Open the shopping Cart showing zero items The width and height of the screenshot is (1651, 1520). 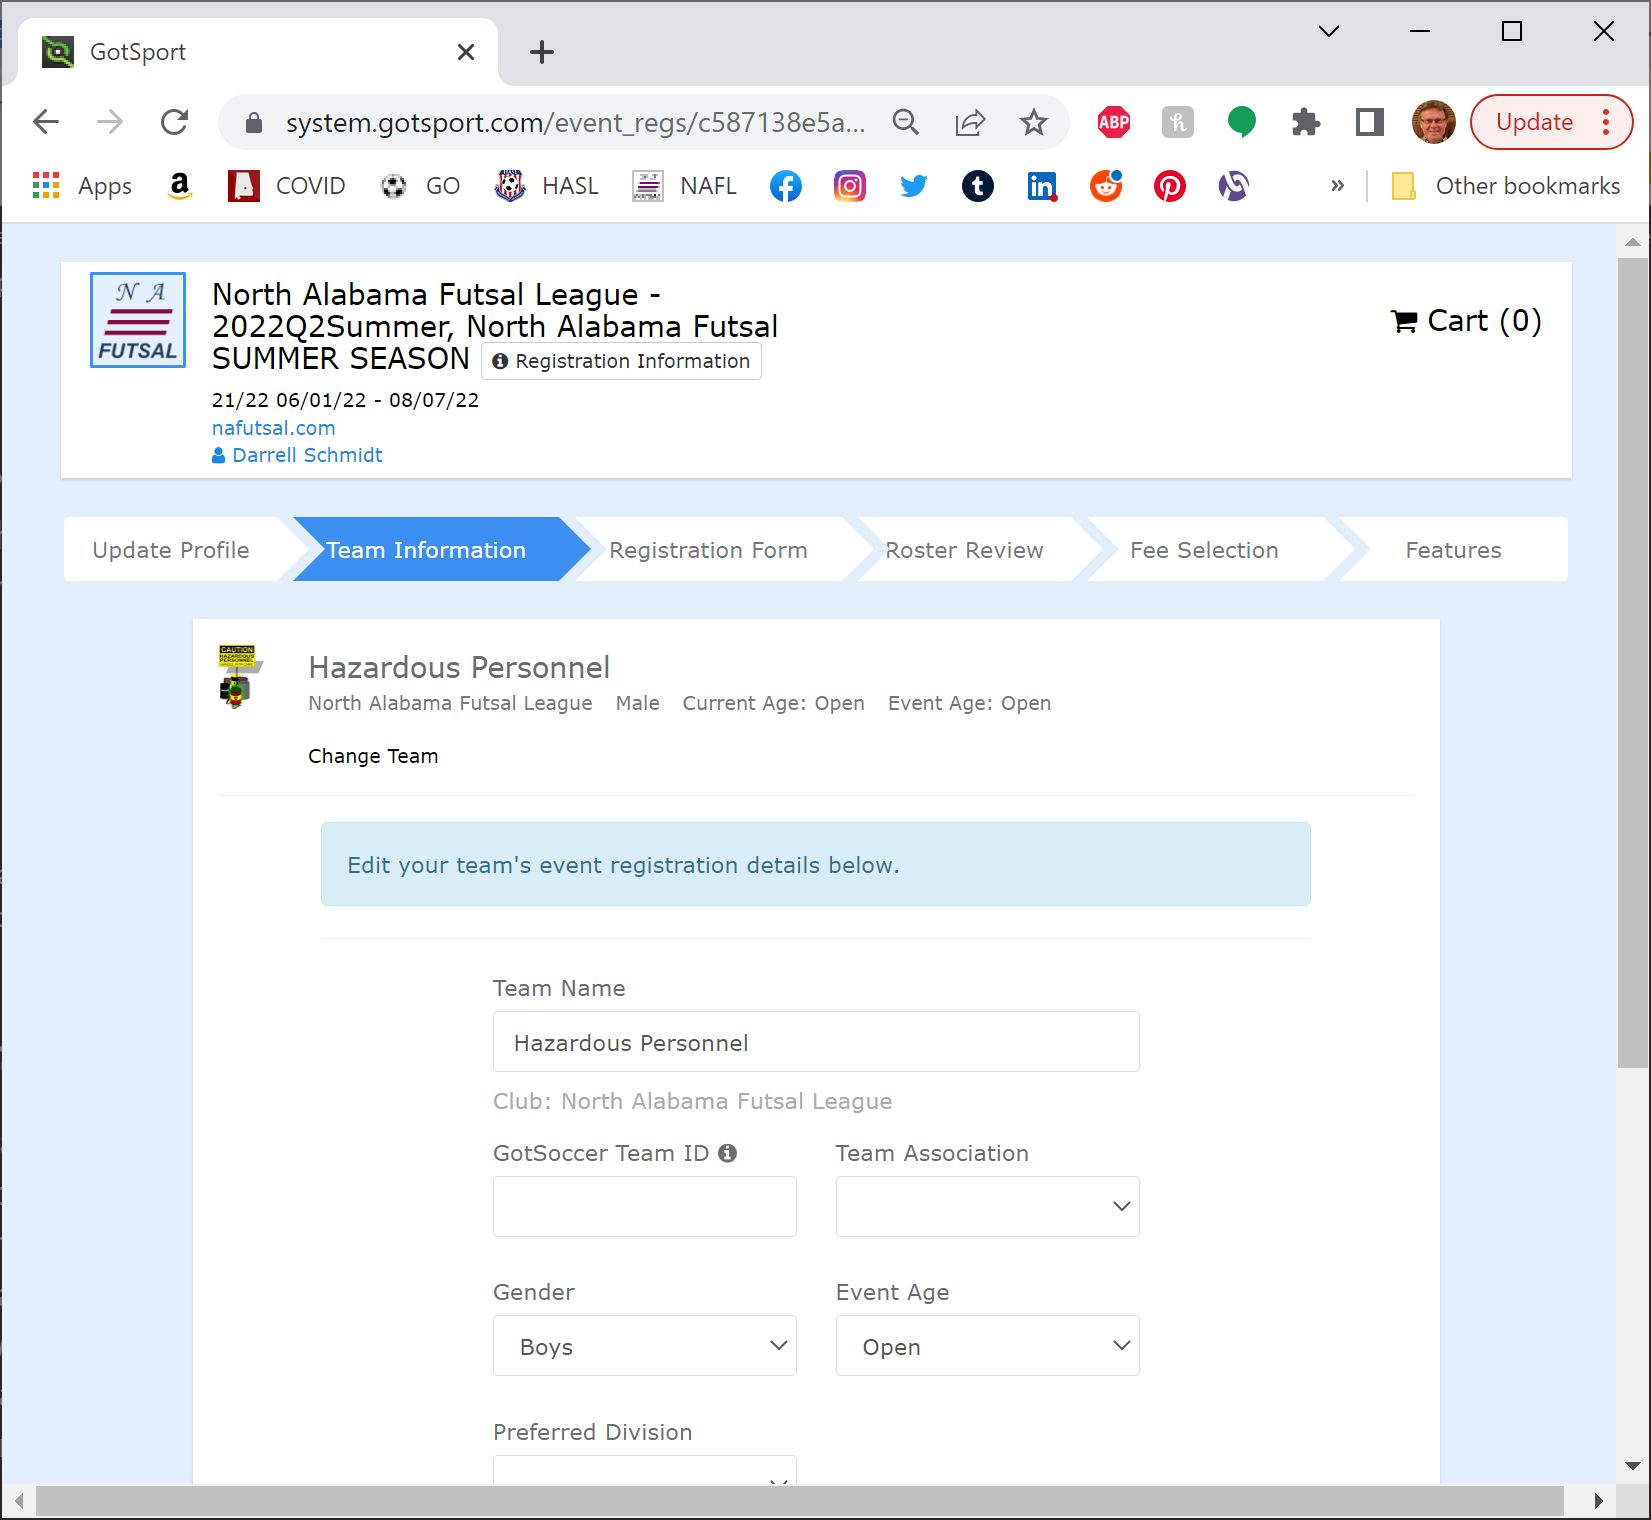pos(1465,320)
